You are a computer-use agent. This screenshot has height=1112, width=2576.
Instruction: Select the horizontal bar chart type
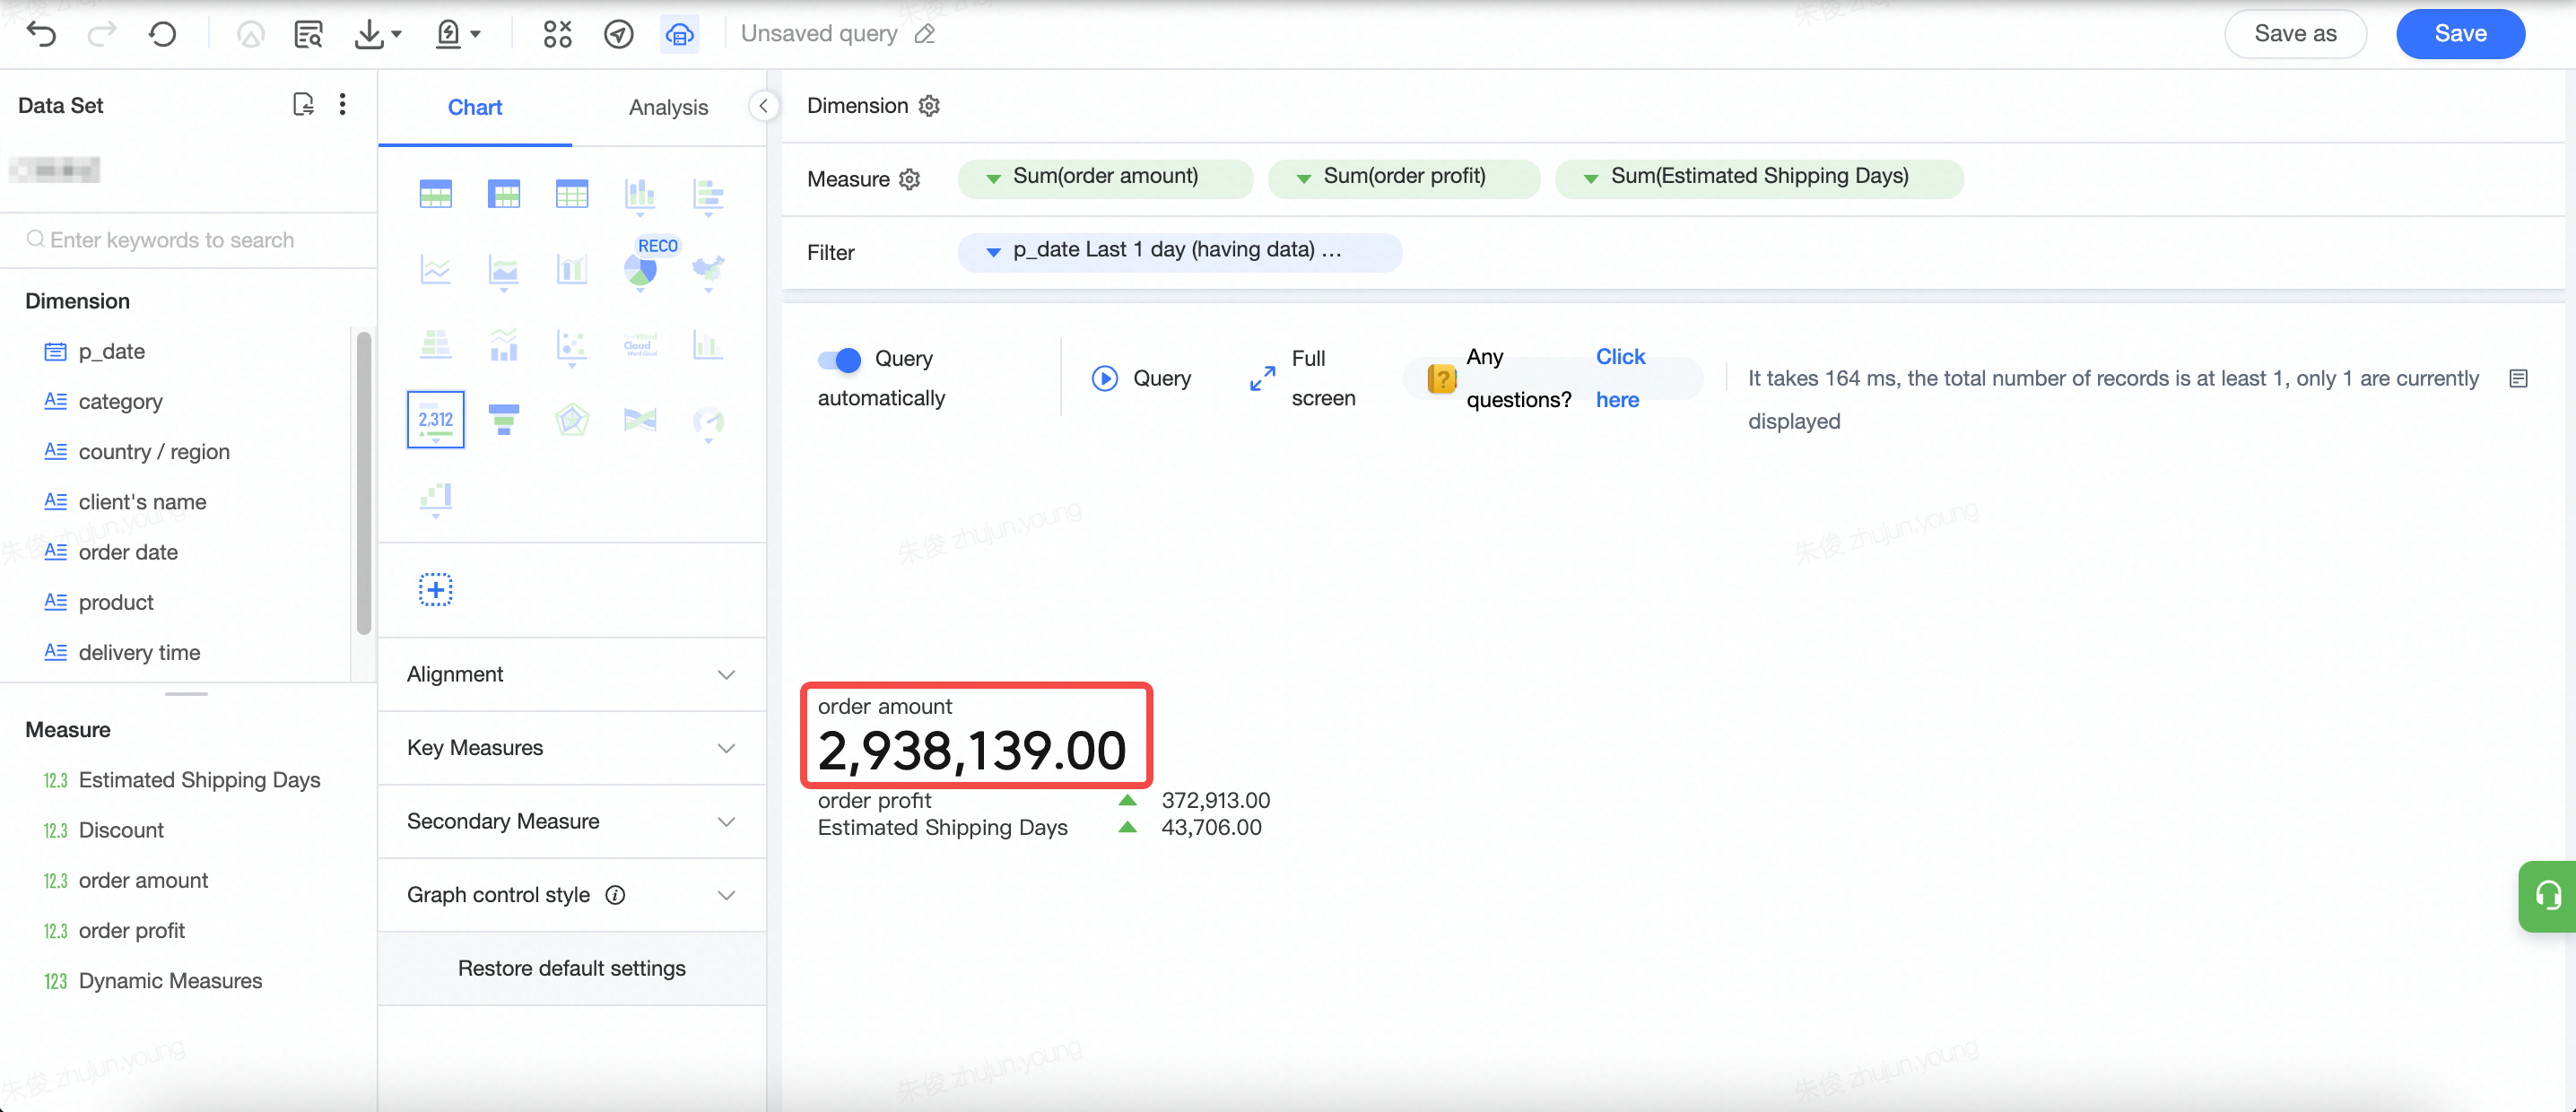pos(707,195)
